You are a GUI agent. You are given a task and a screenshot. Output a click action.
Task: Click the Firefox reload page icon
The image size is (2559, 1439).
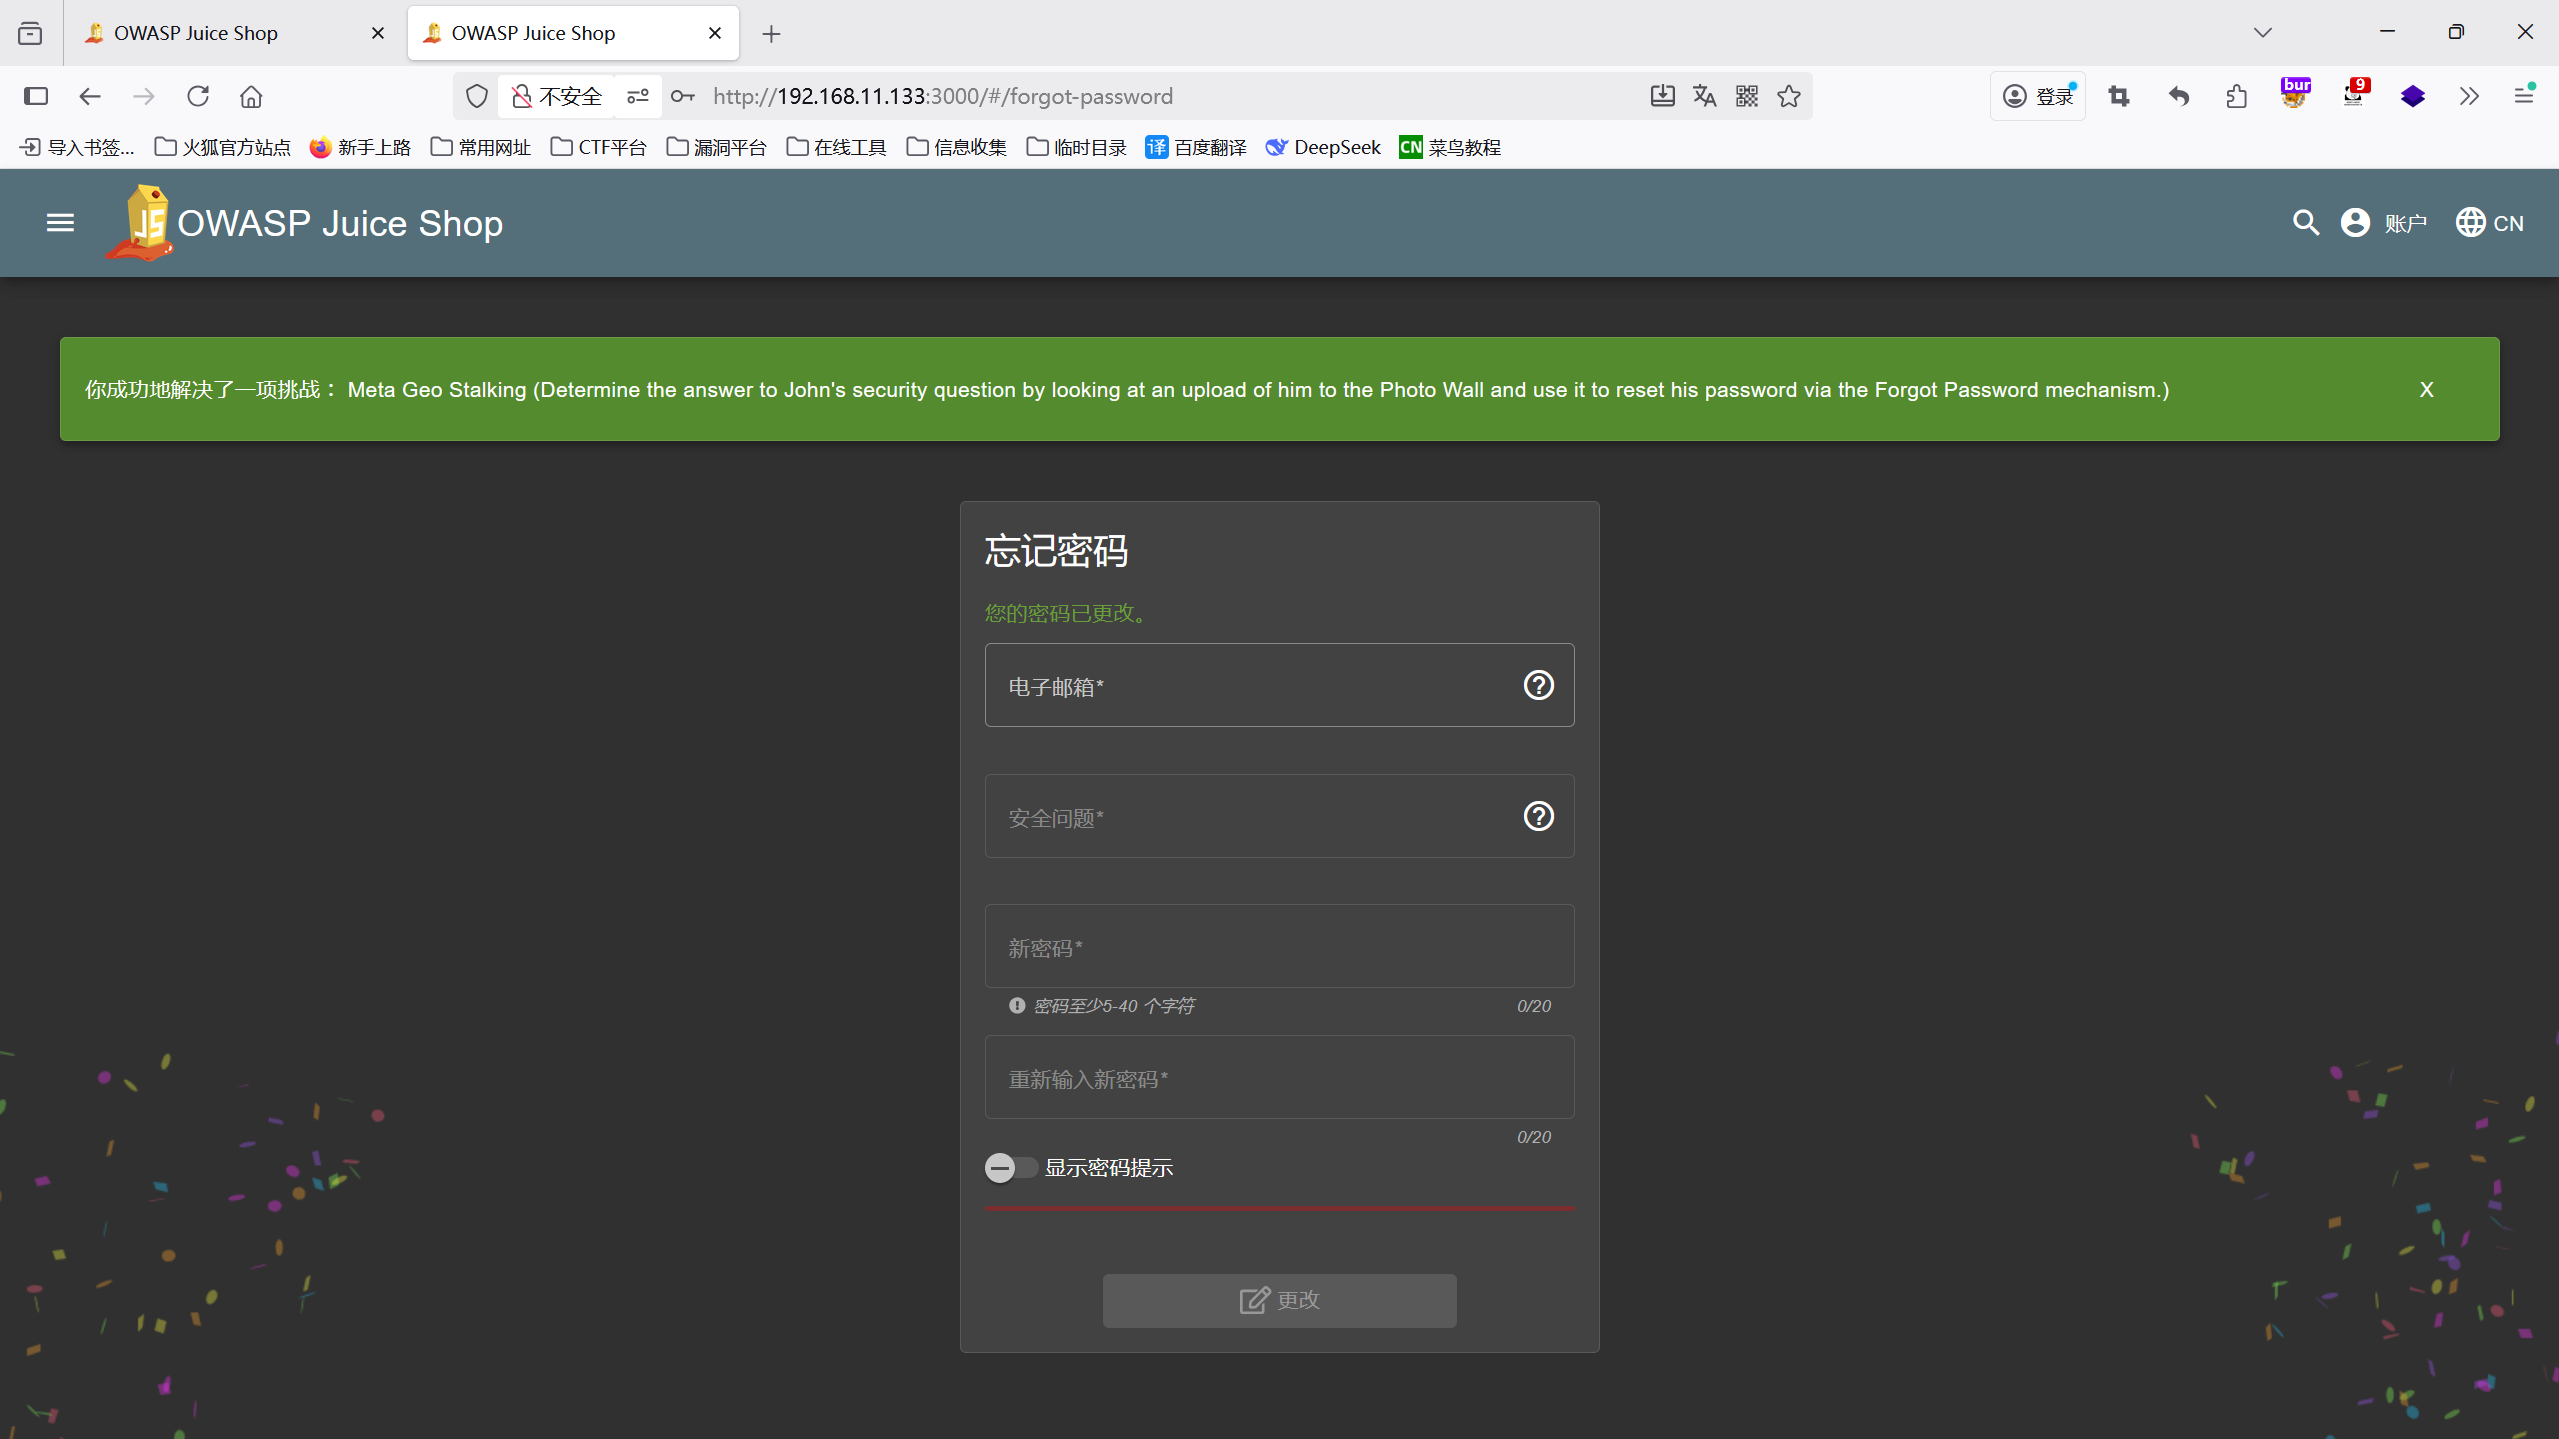point(198,96)
